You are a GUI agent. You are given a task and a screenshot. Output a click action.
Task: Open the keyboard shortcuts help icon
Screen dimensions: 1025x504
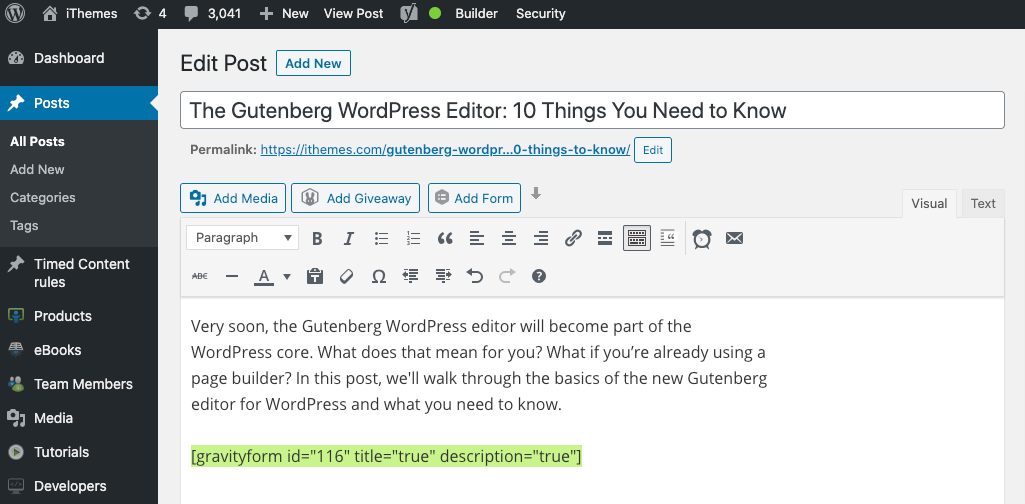(539, 277)
